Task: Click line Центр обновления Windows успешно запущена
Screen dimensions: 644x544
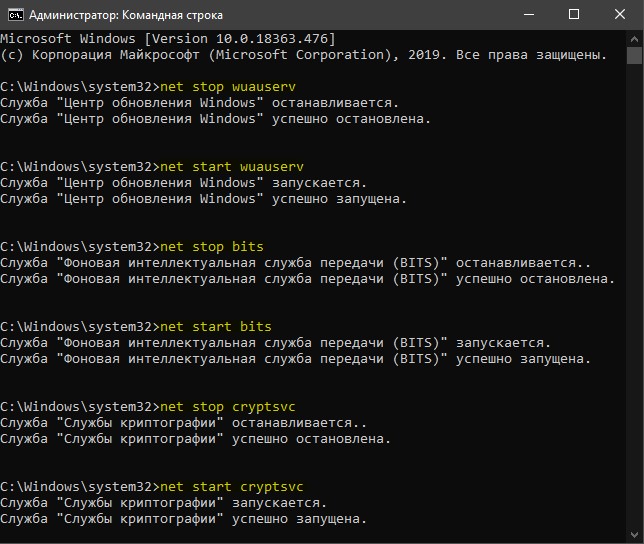Action: click(204, 199)
